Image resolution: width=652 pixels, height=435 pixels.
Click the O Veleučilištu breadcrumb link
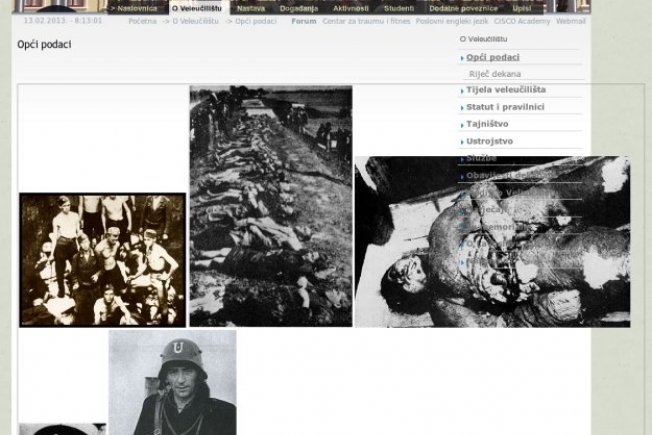click(195, 21)
